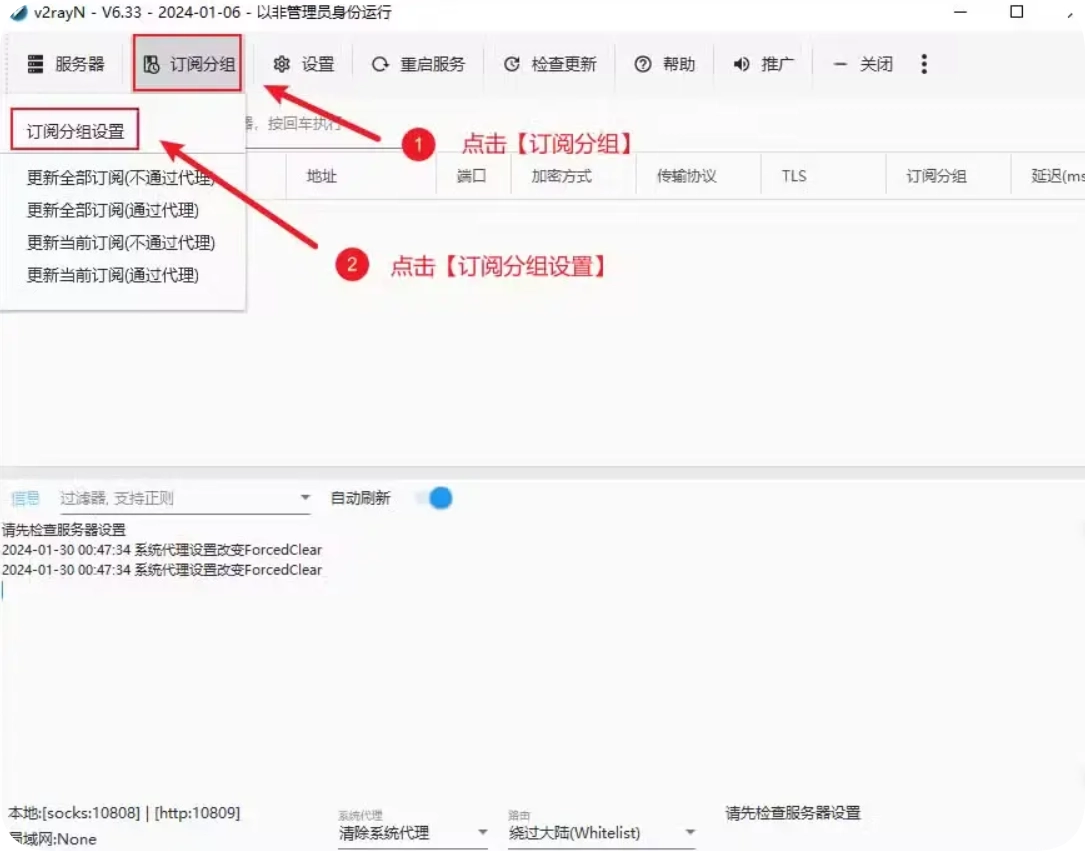1085x851 pixels.
Task: Click the Servers (服务器) toolbar icon
Action: click(x=36, y=64)
